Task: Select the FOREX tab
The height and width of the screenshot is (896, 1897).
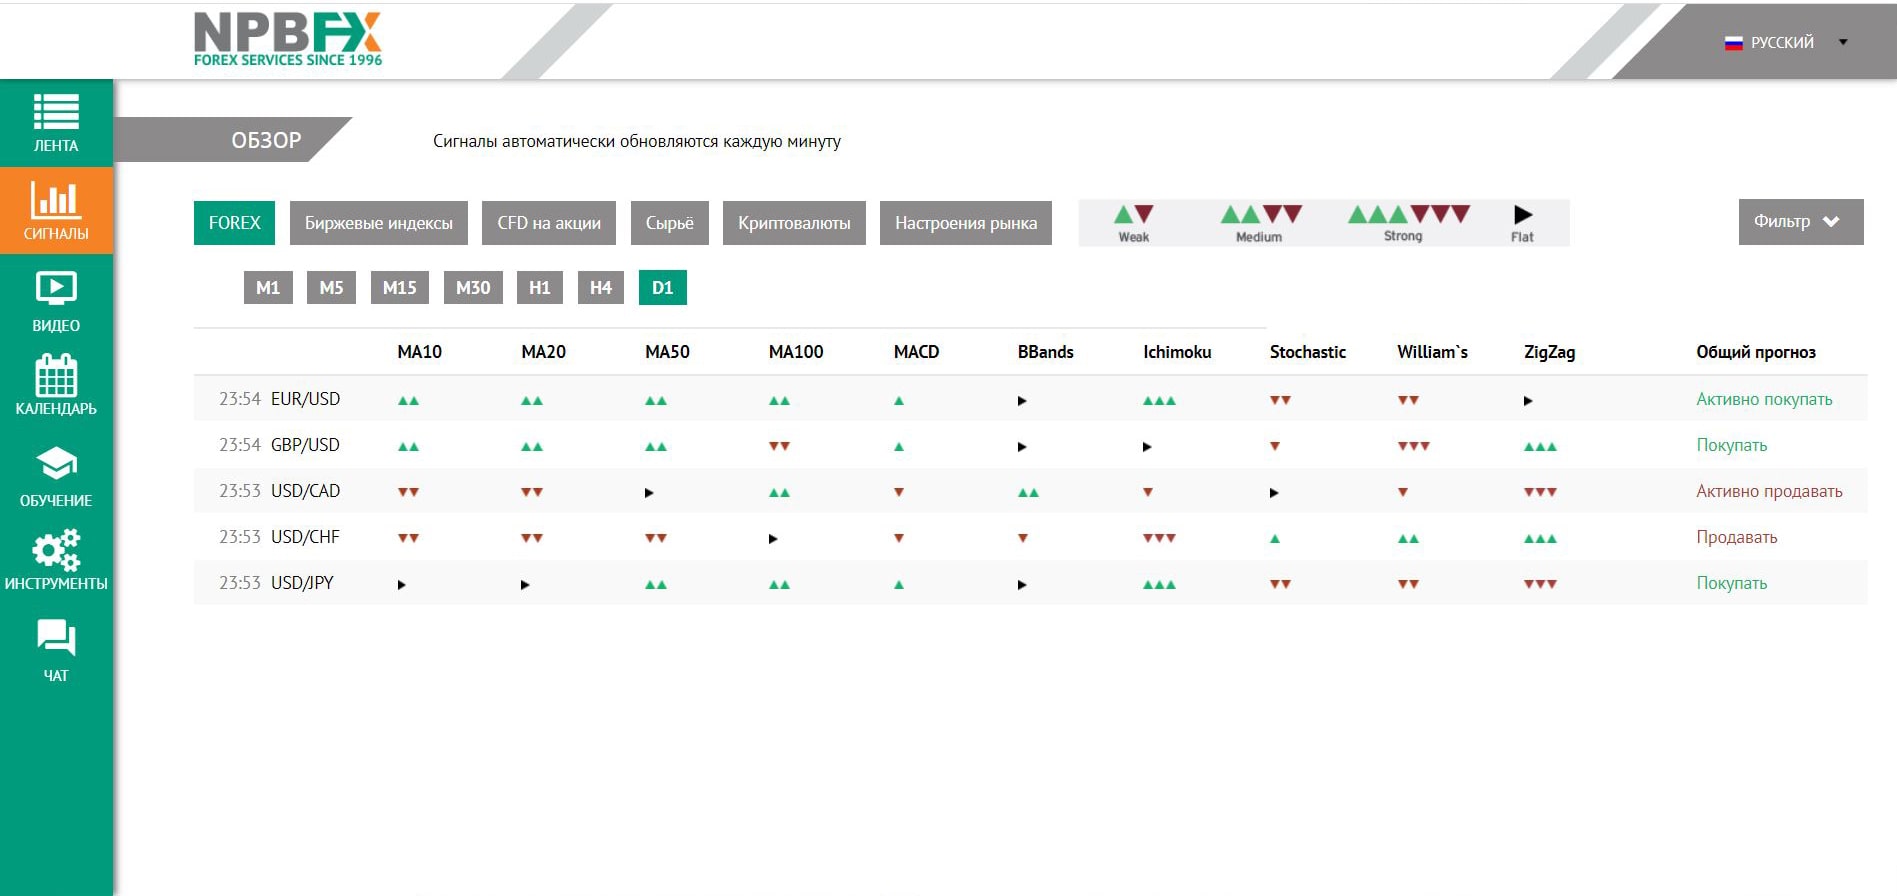Action: tap(234, 222)
